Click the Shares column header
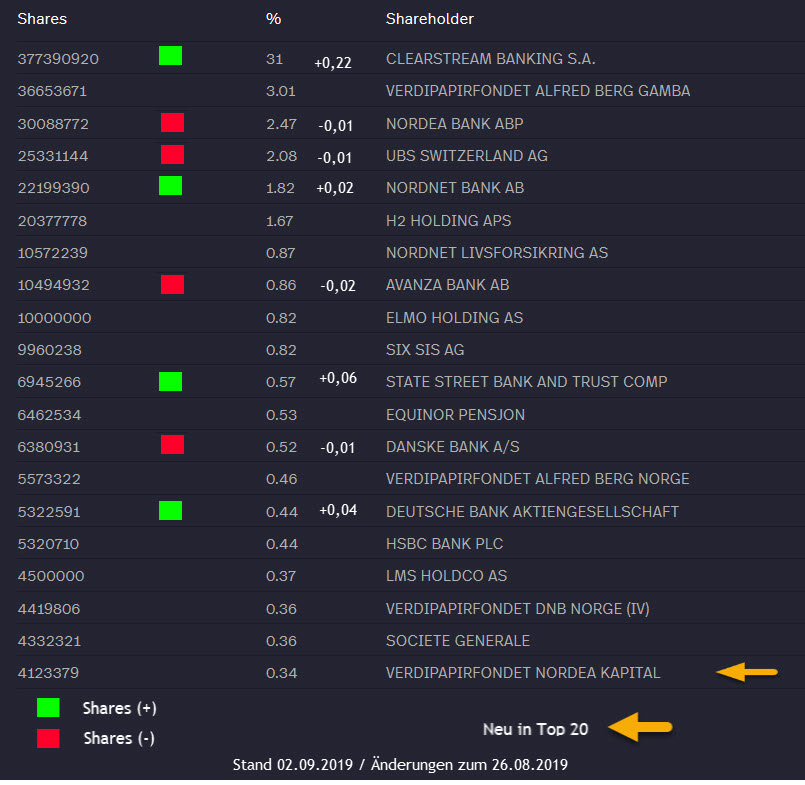The image size is (805, 785). [x=42, y=19]
